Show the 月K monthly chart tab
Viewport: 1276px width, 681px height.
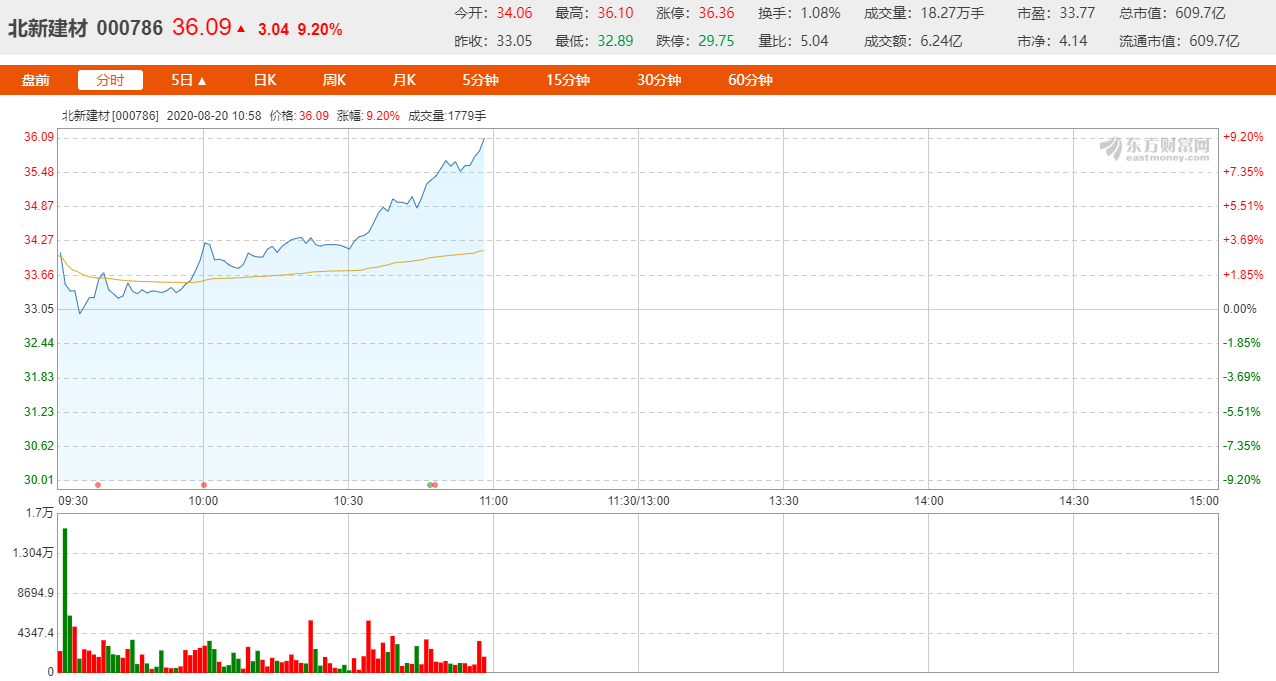pyautogui.click(x=404, y=80)
